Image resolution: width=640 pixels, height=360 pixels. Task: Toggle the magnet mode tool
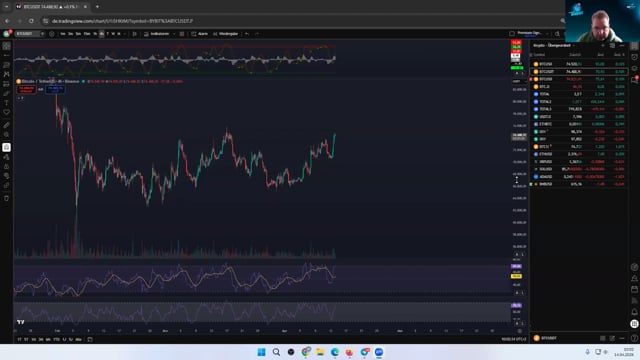click(7, 147)
